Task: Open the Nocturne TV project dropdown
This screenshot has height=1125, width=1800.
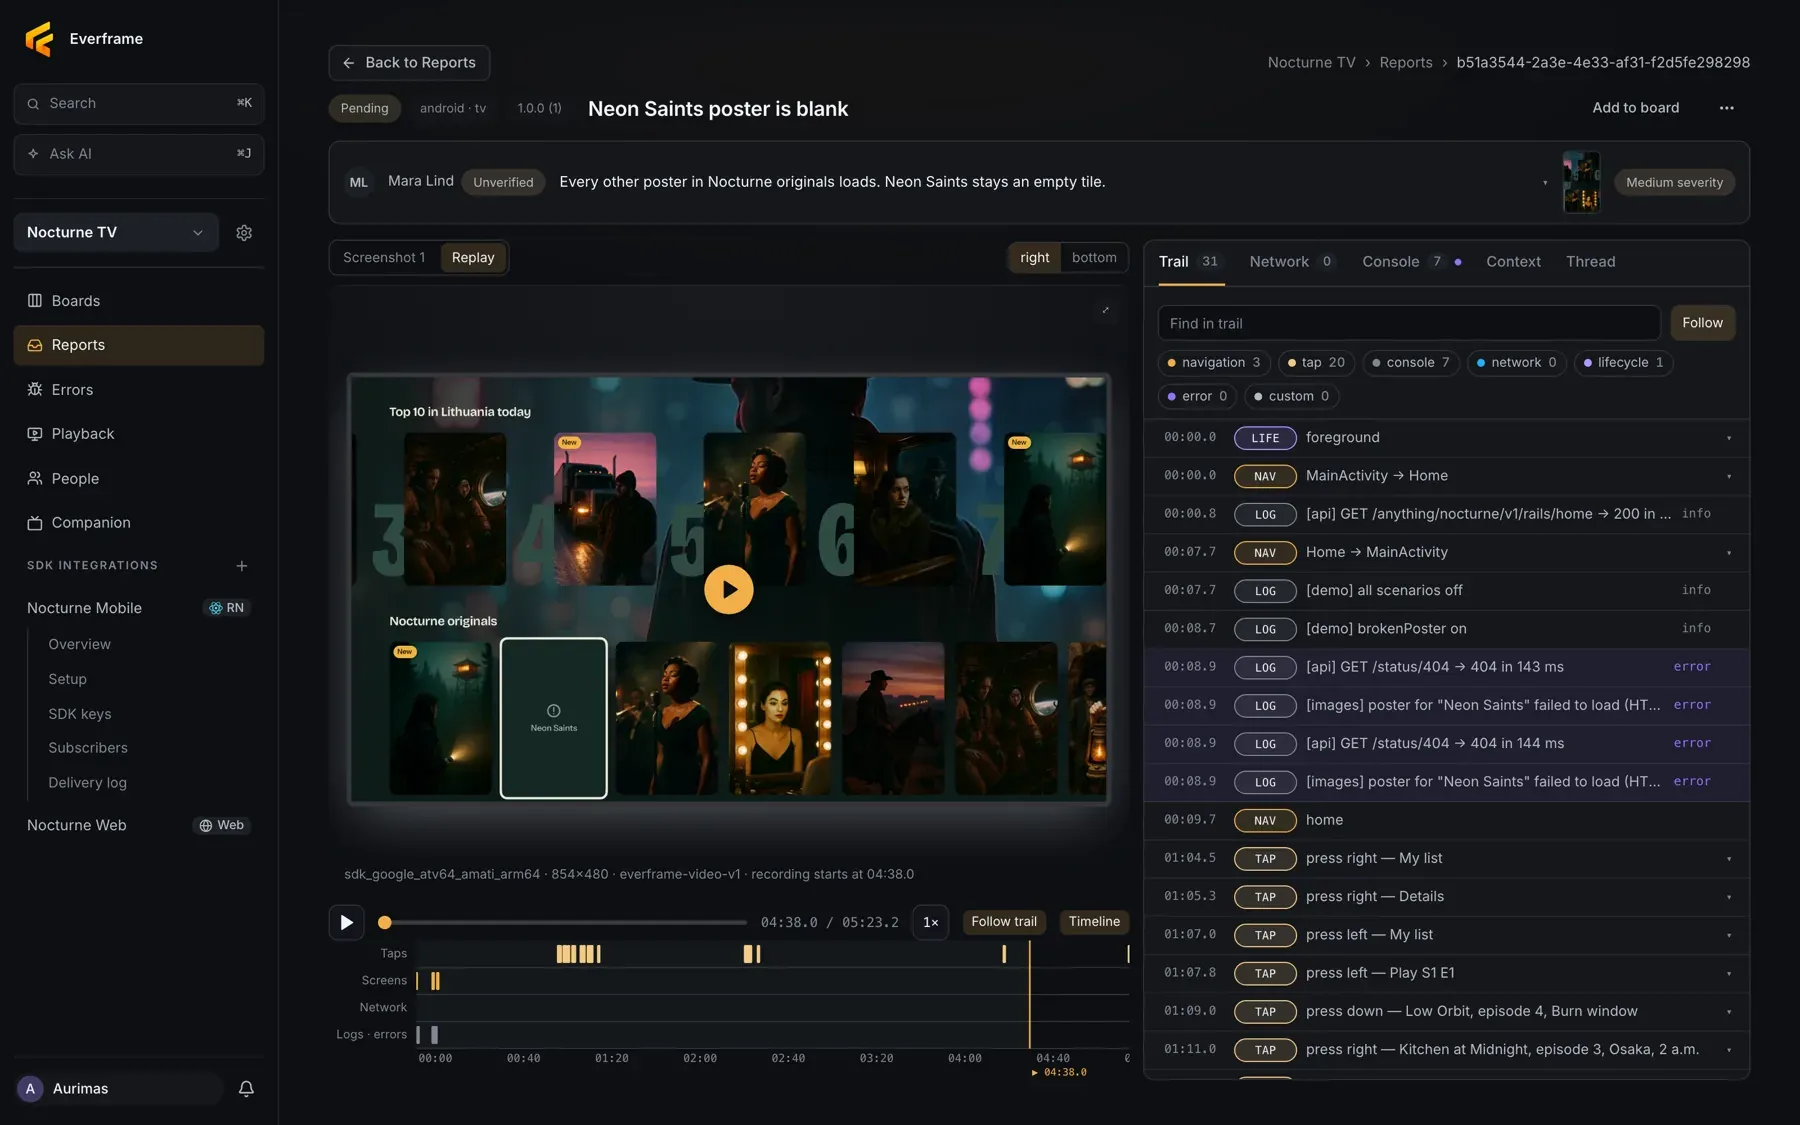Action: point(116,233)
